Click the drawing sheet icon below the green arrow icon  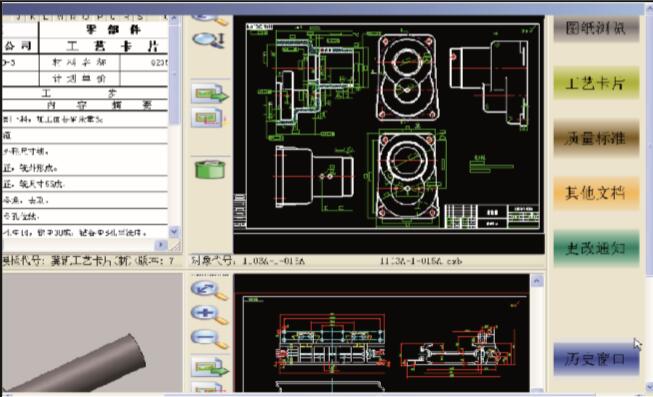(208, 118)
